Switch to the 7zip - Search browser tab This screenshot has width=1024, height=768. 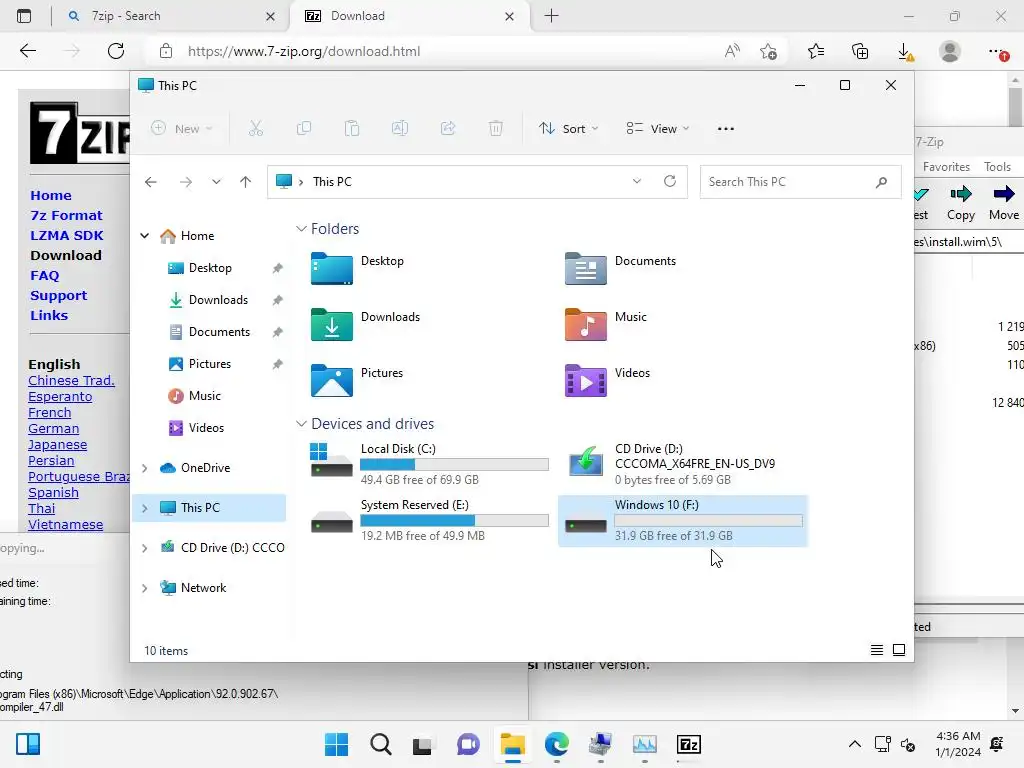170,16
